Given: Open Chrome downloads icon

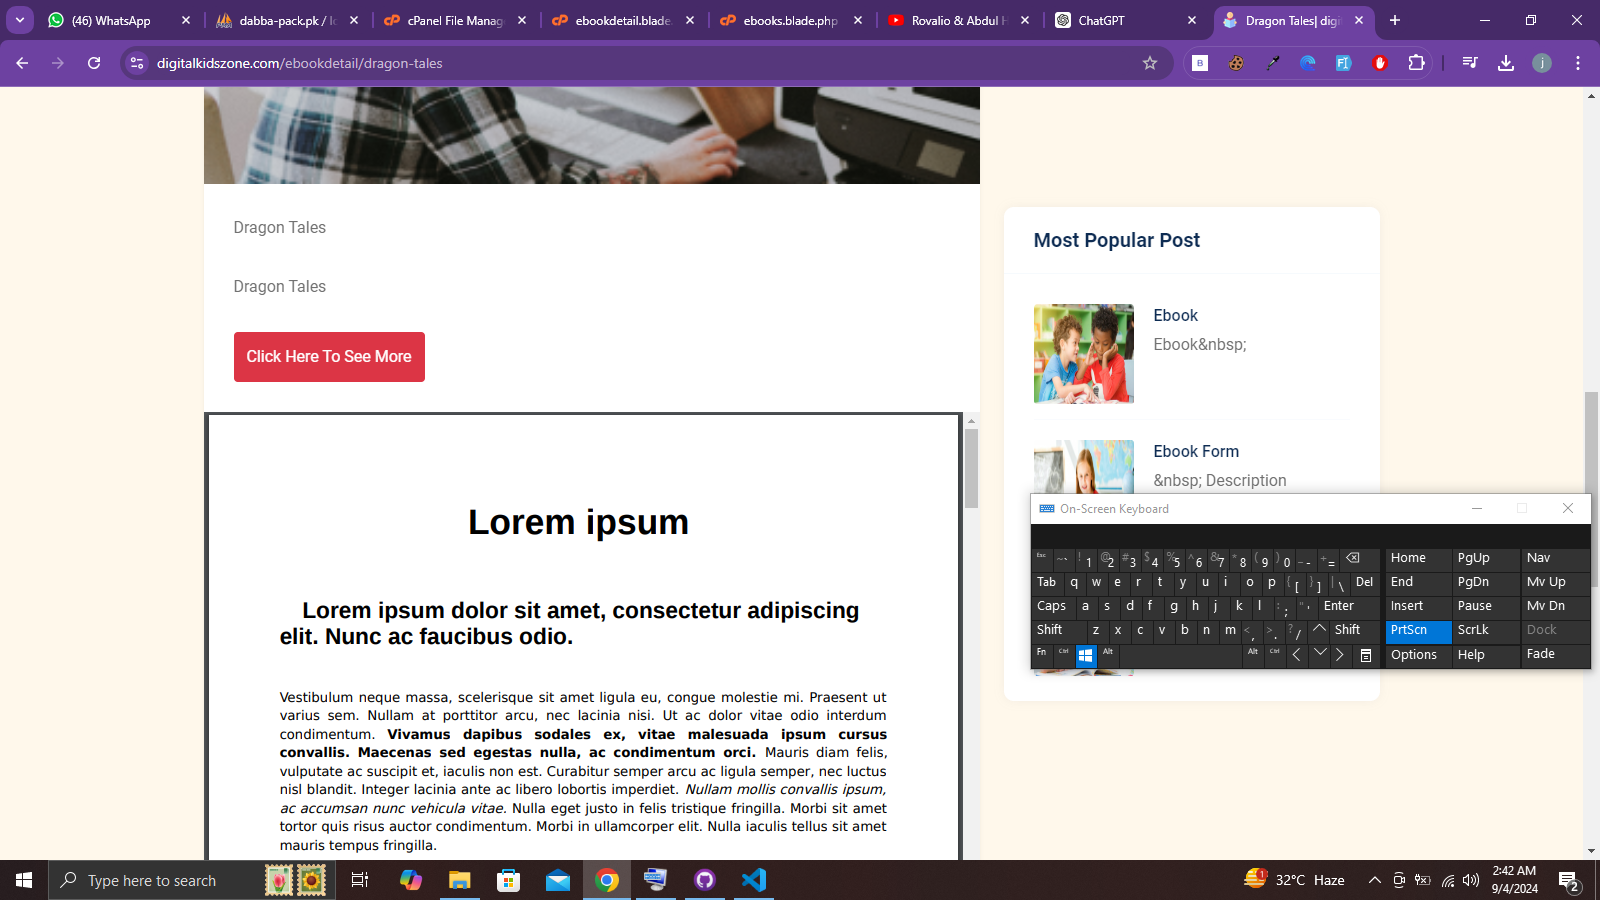Looking at the screenshot, I should 1506,63.
